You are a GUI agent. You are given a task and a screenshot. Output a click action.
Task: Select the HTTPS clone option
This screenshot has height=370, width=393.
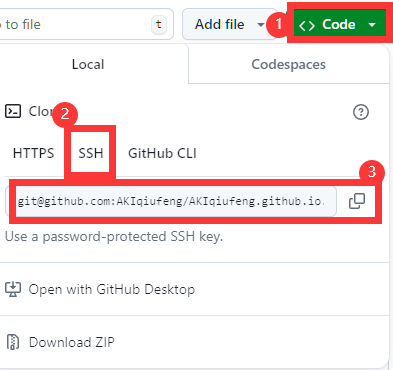(x=33, y=153)
